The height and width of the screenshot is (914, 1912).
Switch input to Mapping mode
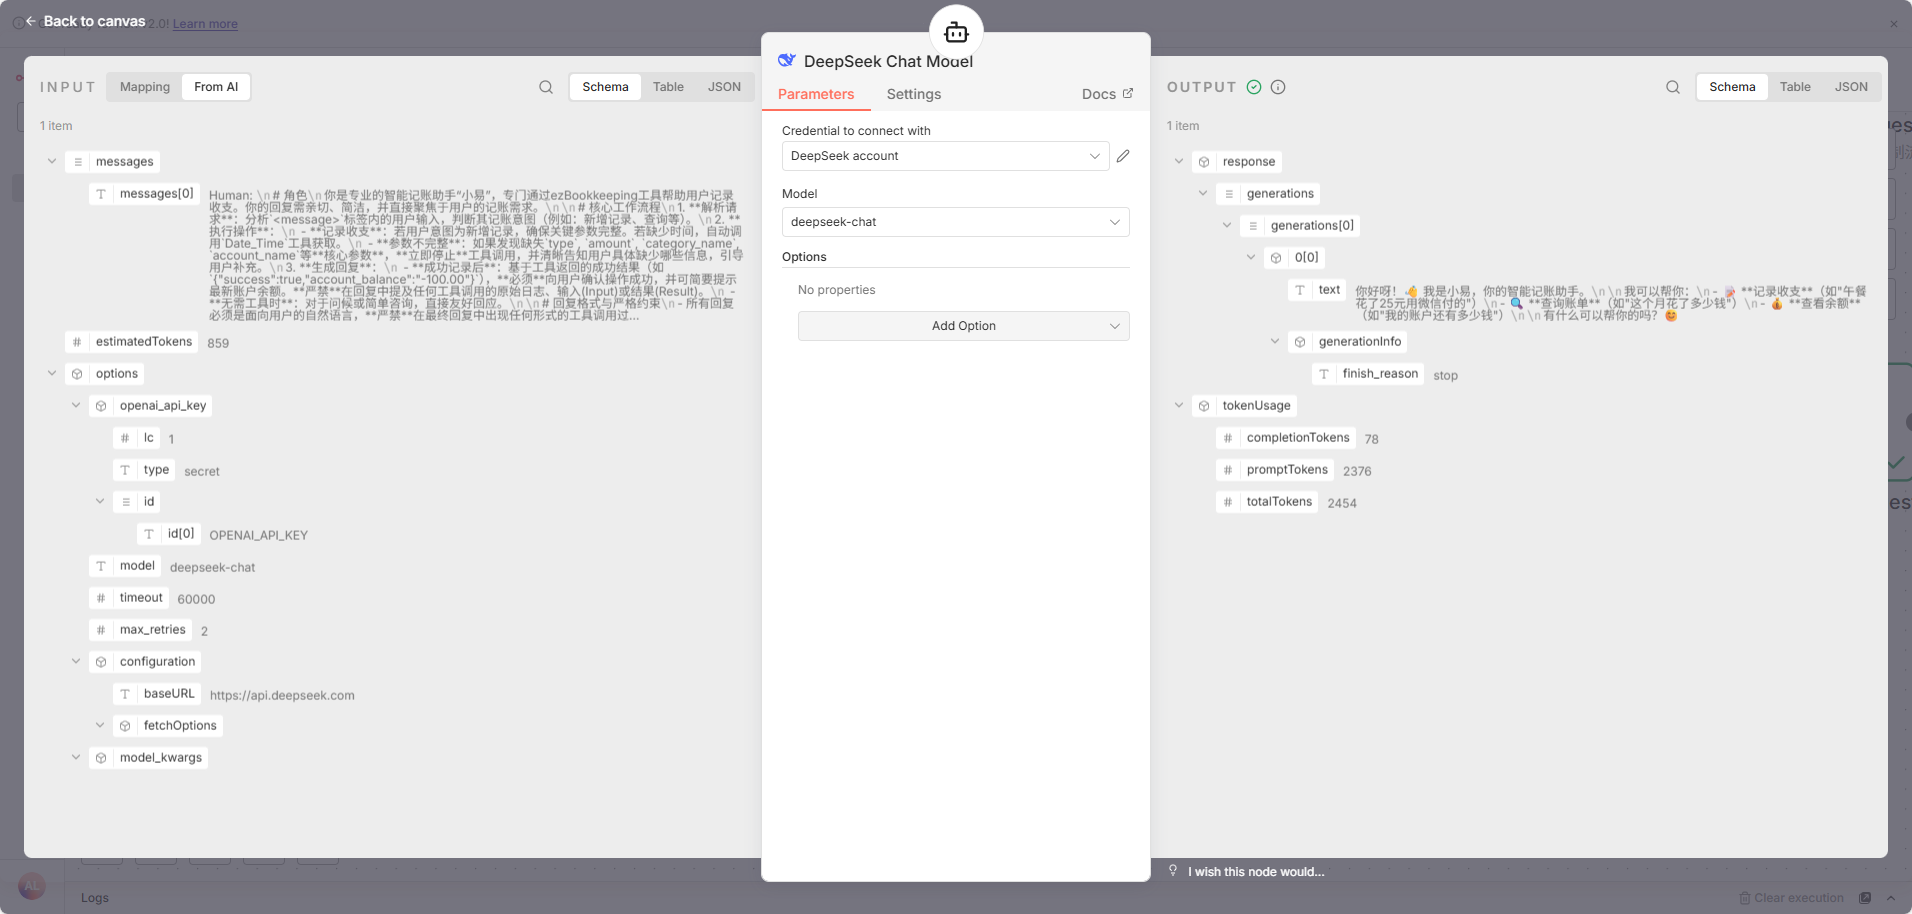(145, 87)
